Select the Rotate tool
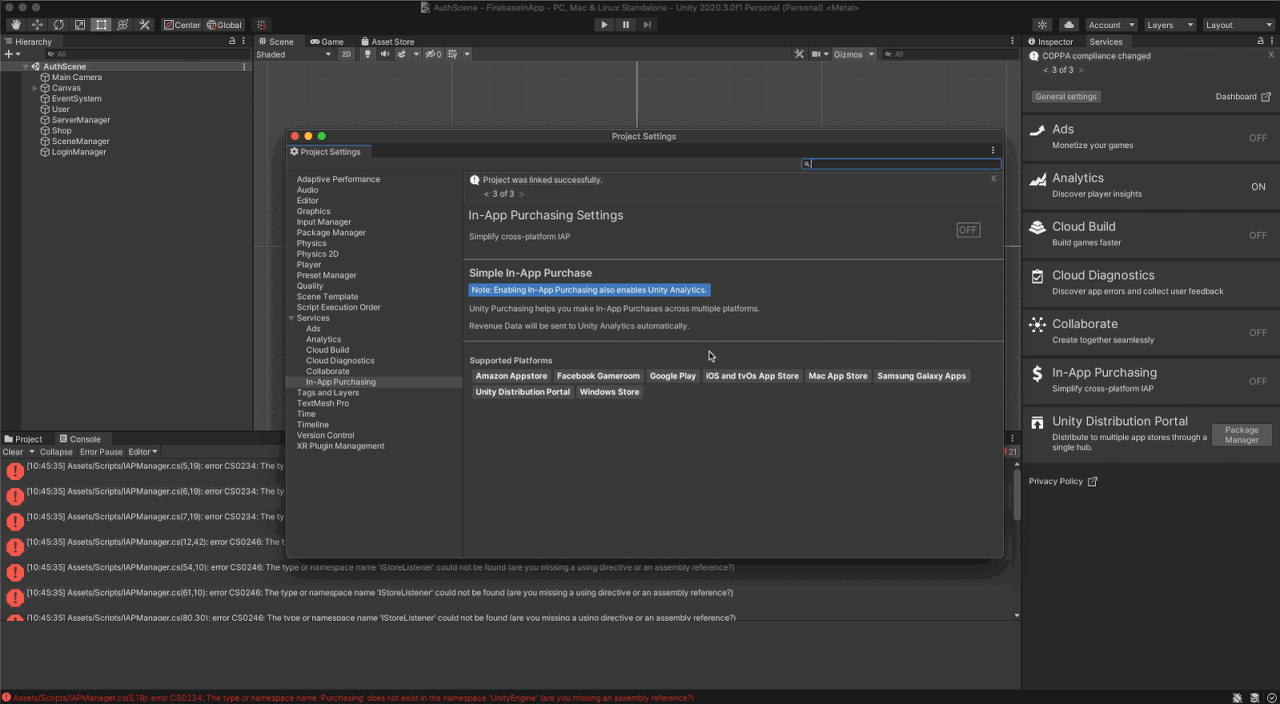 (59, 25)
